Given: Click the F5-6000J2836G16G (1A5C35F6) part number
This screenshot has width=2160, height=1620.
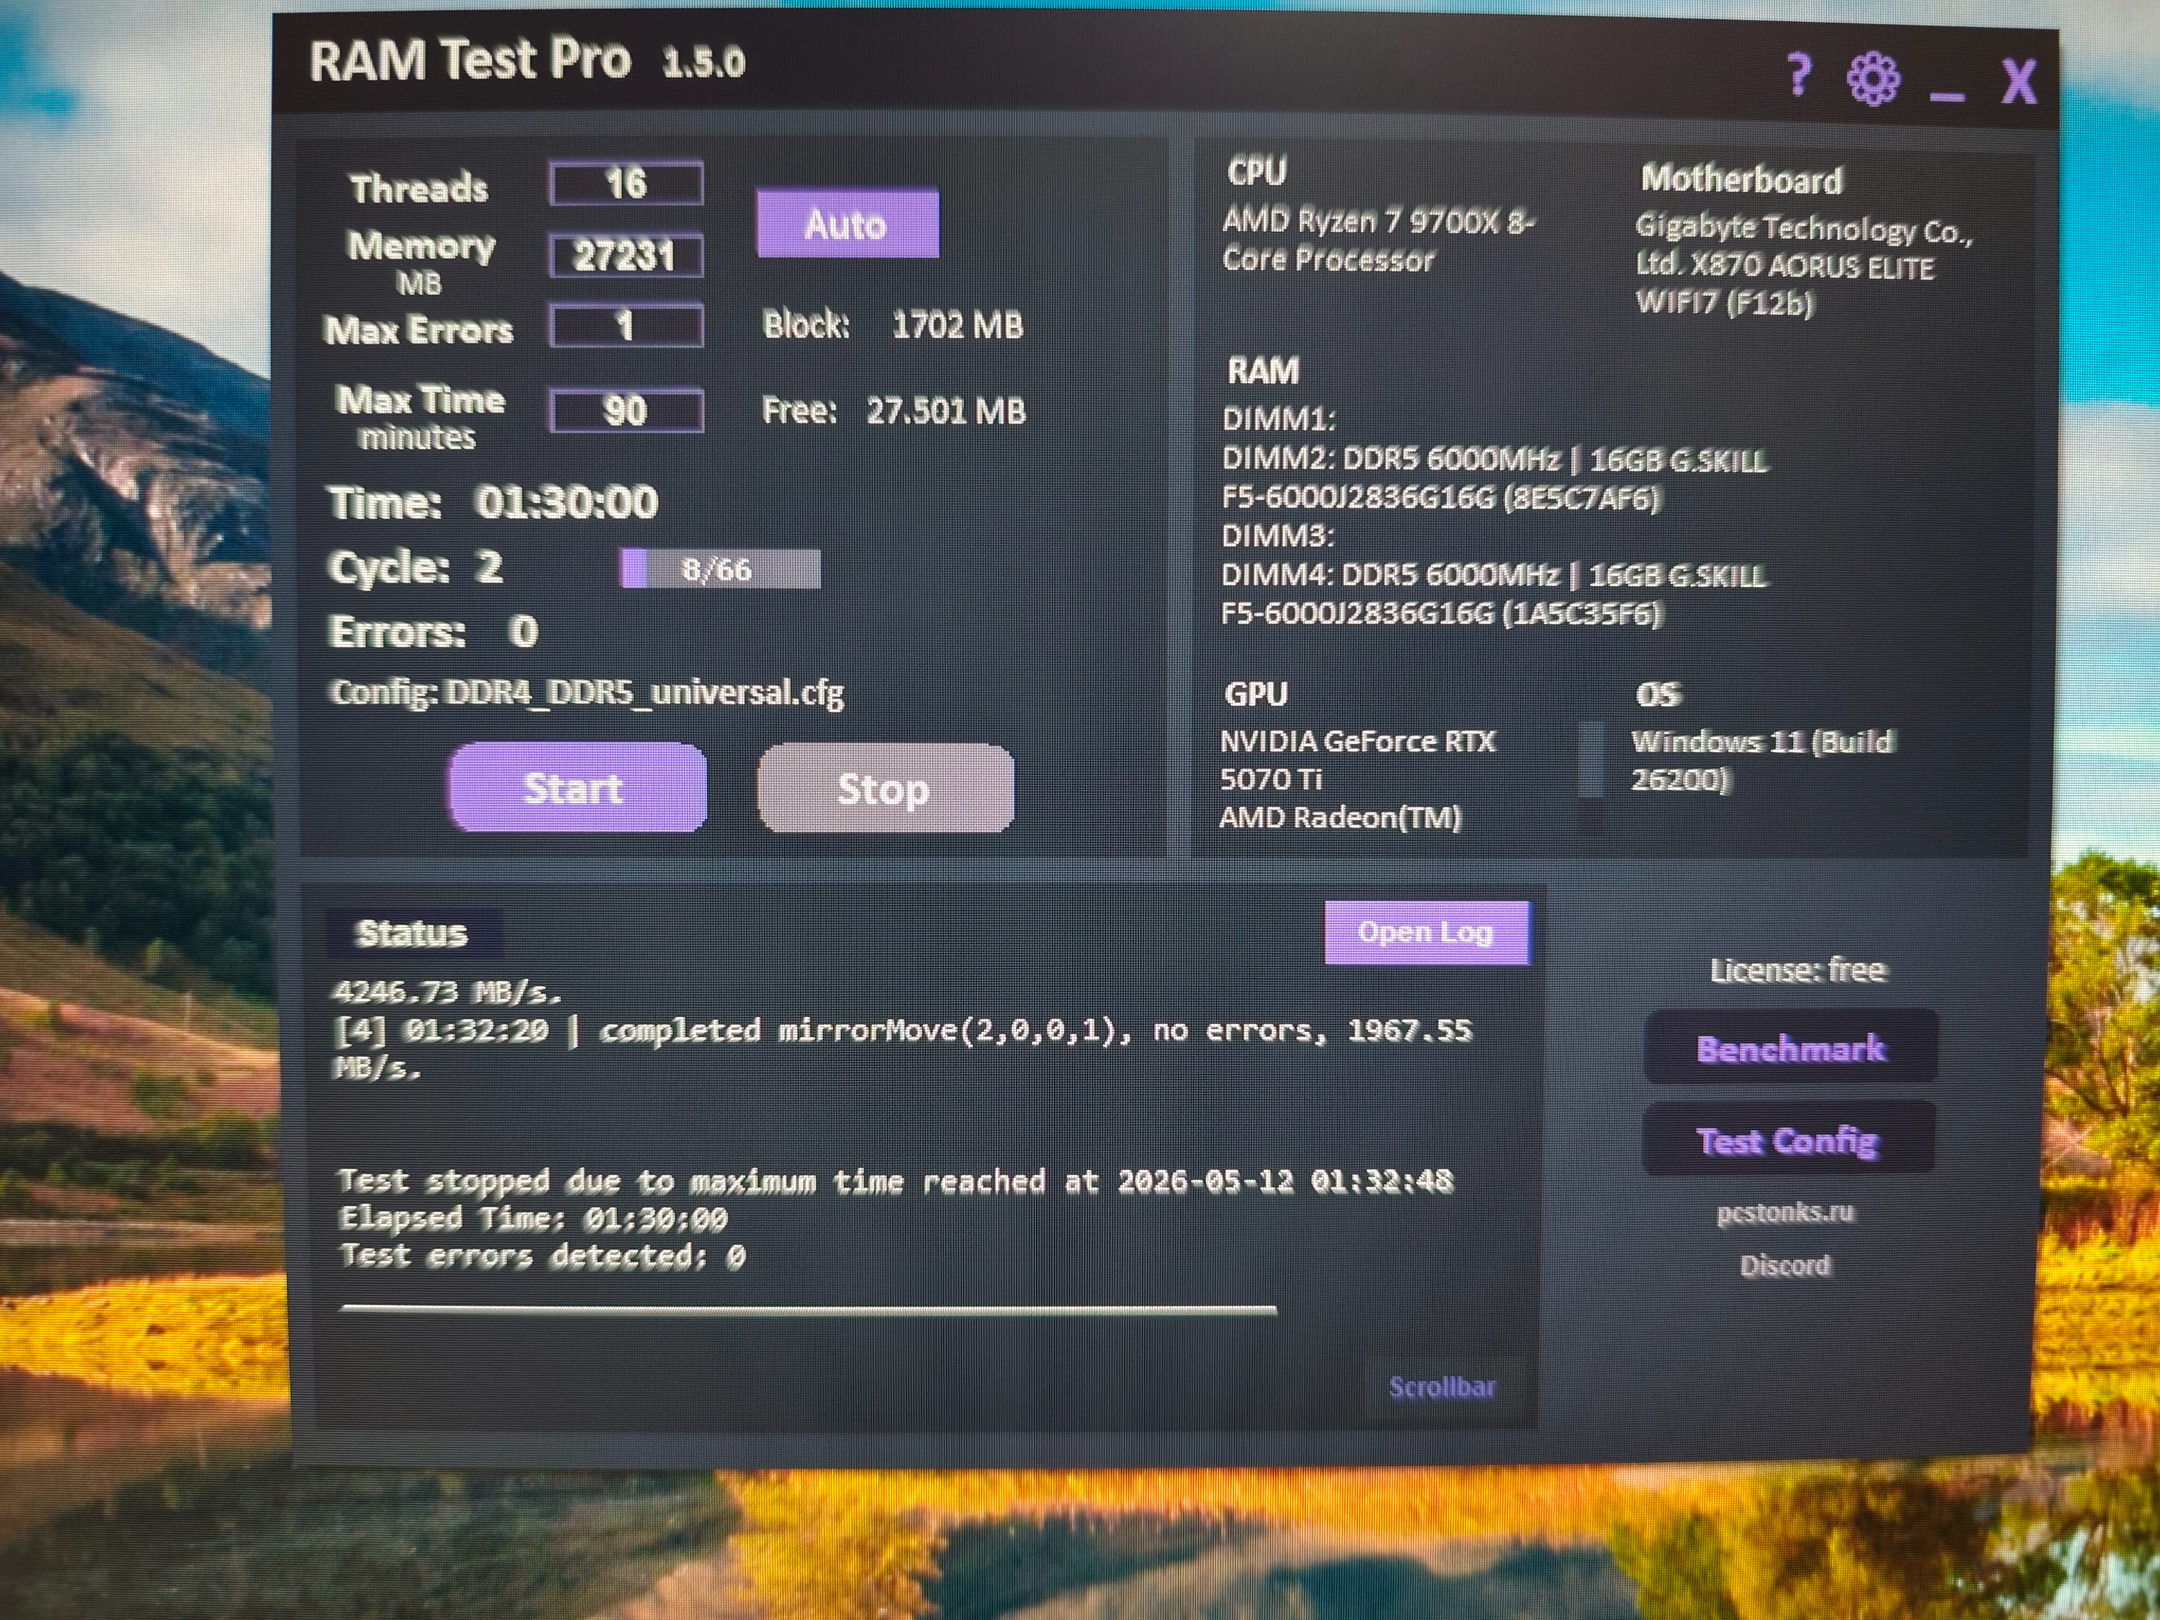Looking at the screenshot, I should (1441, 613).
